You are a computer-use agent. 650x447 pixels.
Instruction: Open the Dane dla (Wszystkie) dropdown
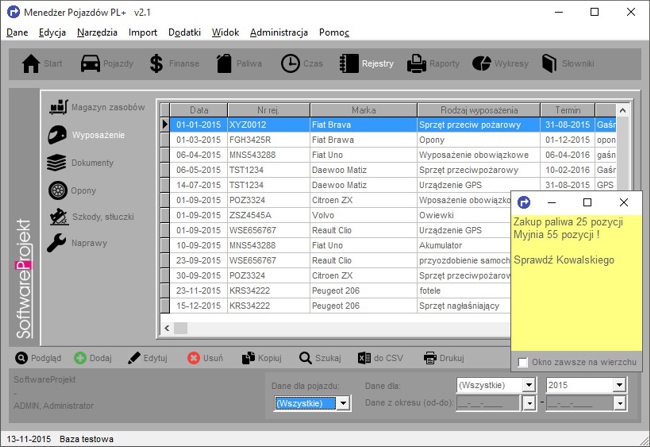(x=529, y=385)
